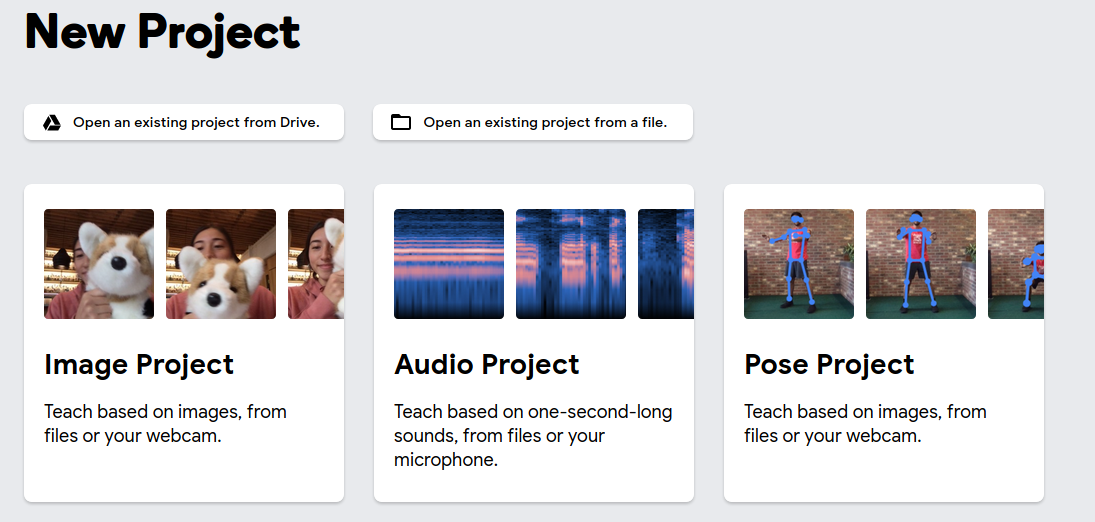Click the Google Drive icon

(x=52, y=123)
